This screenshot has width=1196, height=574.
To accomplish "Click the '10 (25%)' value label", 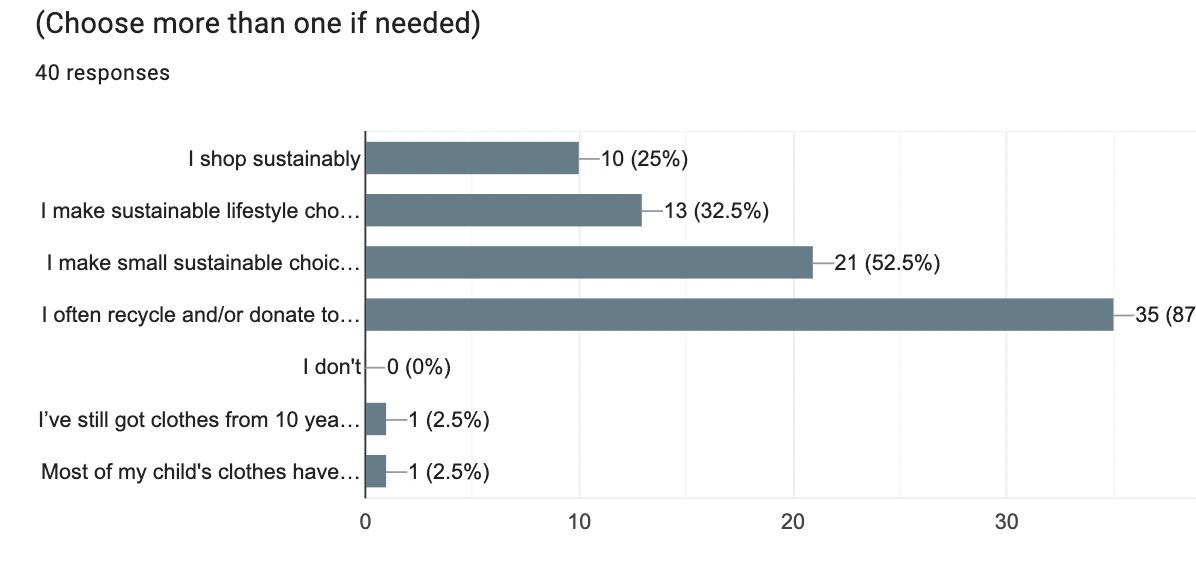I will [645, 159].
